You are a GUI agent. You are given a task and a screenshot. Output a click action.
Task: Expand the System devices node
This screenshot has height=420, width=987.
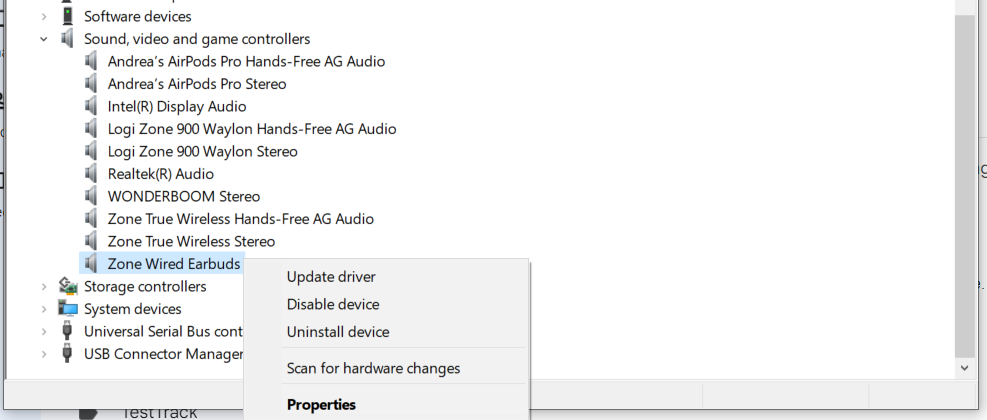coord(43,309)
